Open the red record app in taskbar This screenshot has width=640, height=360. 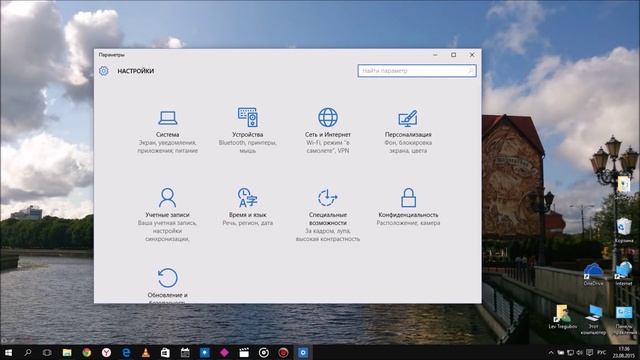(x=283, y=352)
